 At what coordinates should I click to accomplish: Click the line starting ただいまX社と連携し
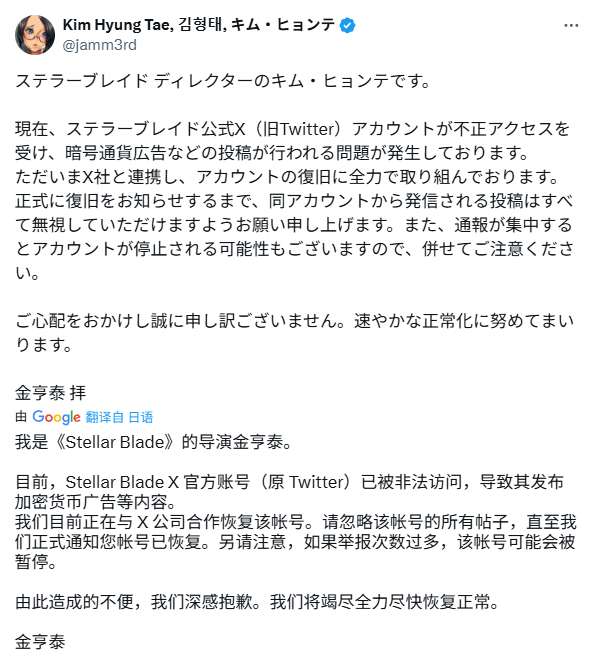288,177
